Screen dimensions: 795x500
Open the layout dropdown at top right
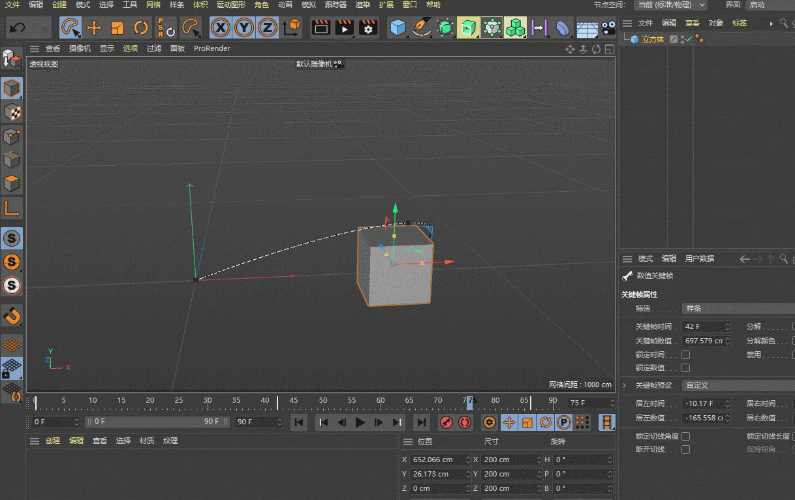[x=670, y=5]
